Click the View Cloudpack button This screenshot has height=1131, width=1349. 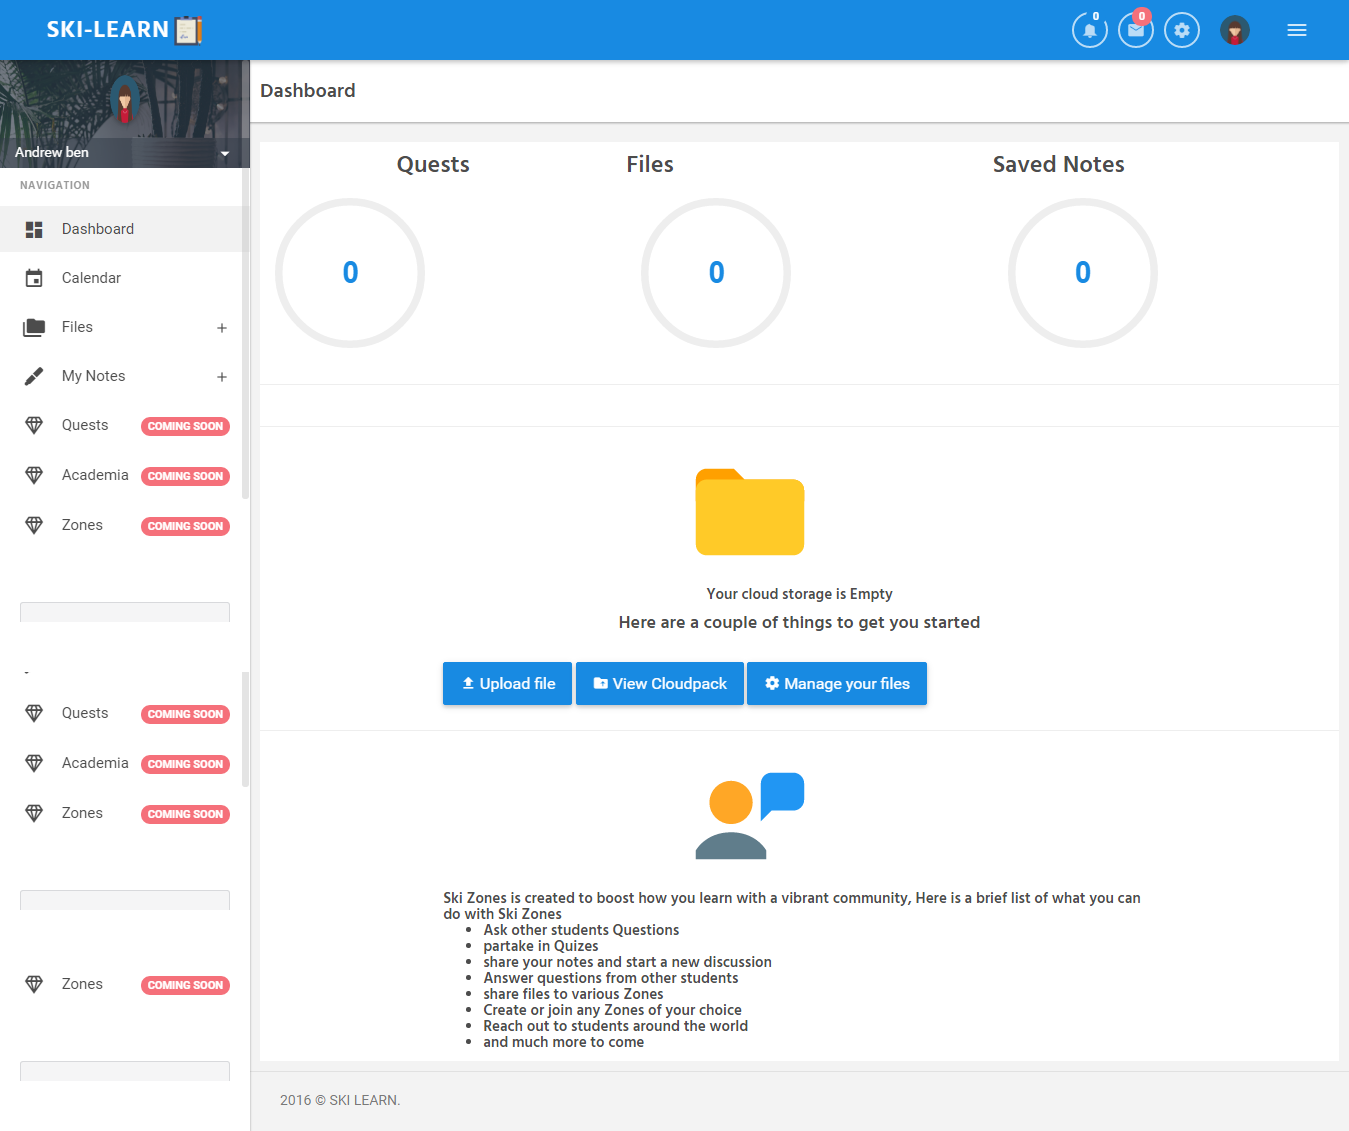(659, 684)
